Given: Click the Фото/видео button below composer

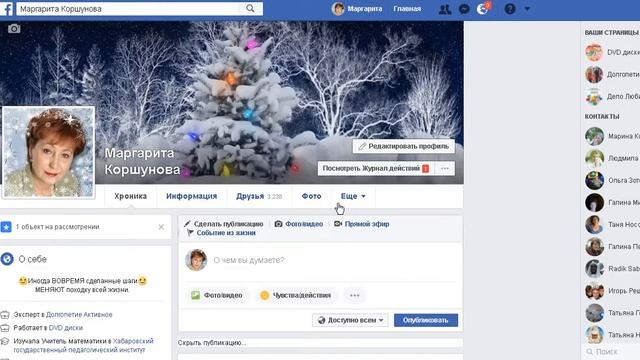Looking at the screenshot, I should (x=217, y=295).
